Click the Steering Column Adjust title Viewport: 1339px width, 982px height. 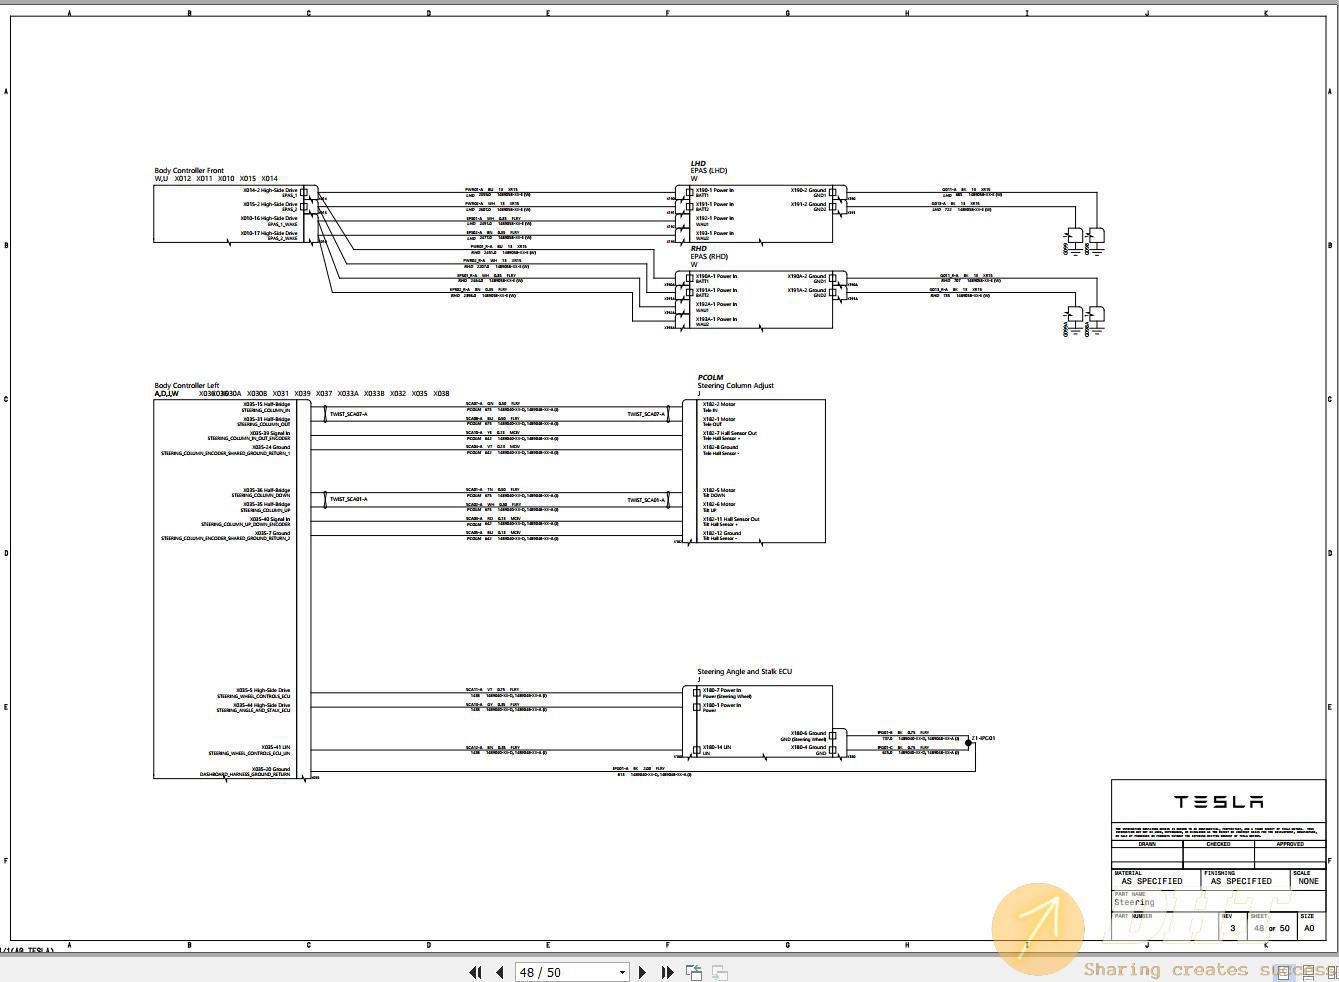click(x=735, y=386)
